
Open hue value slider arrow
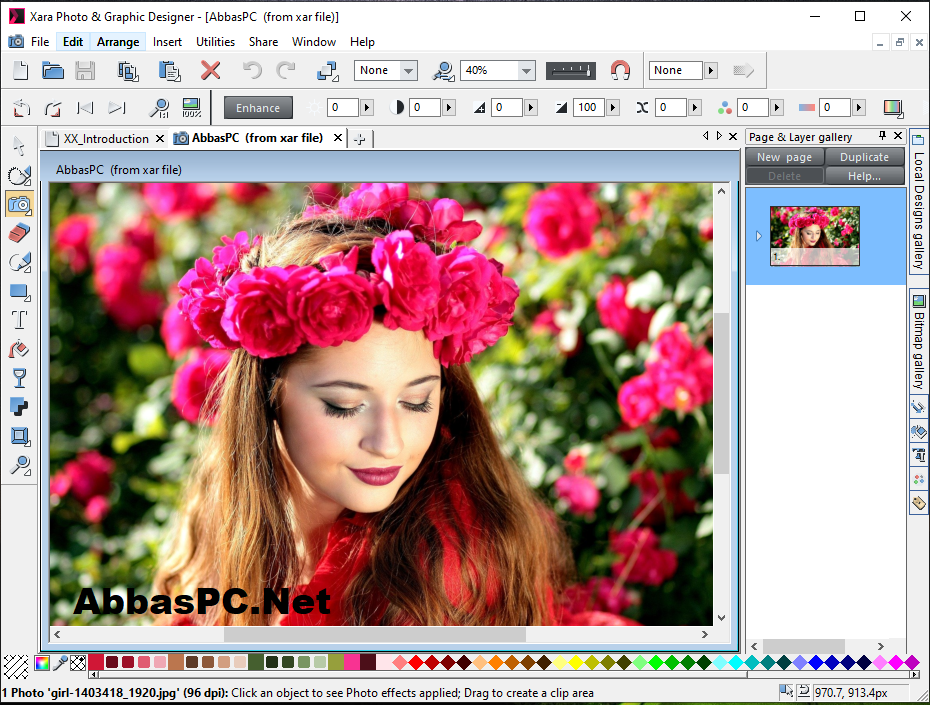(859, 107)
